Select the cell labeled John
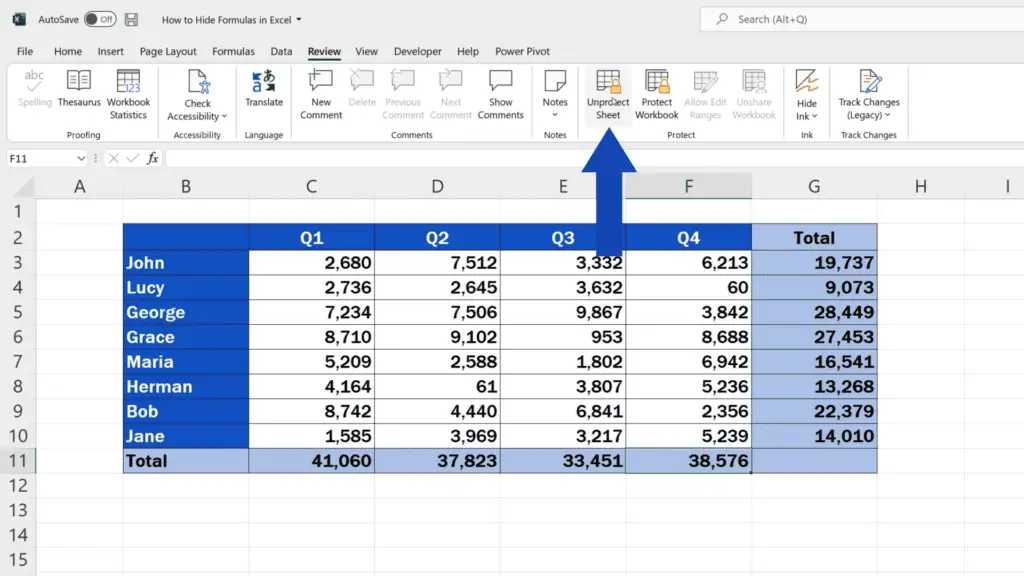Image resolution: width=1024 pixels, height=576 pixels. point(186,263)
